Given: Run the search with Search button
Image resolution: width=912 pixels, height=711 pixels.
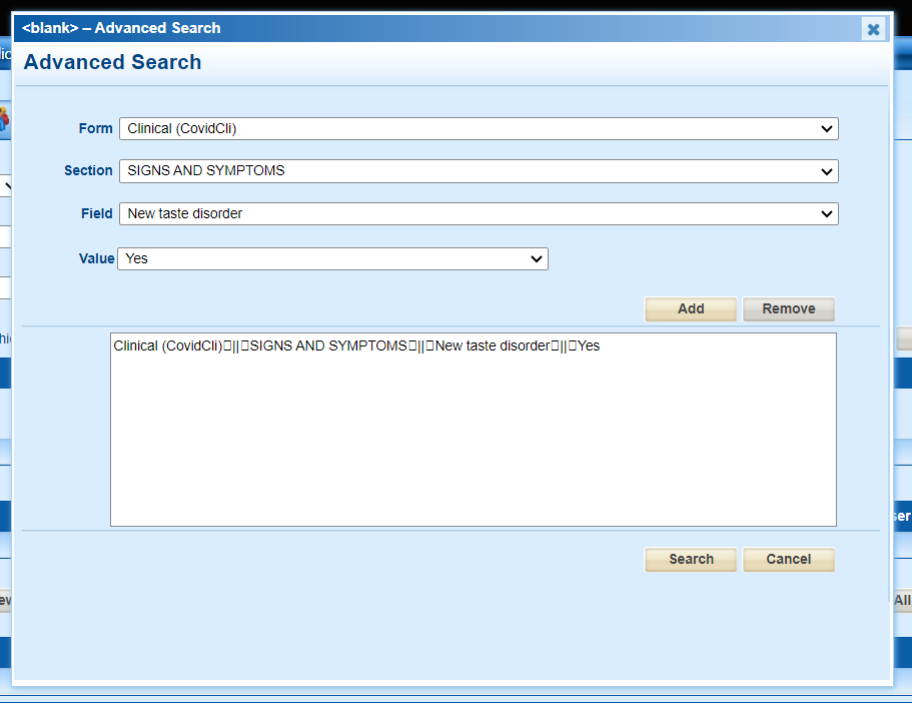Looking at the screenshot, I should point(690,560).
